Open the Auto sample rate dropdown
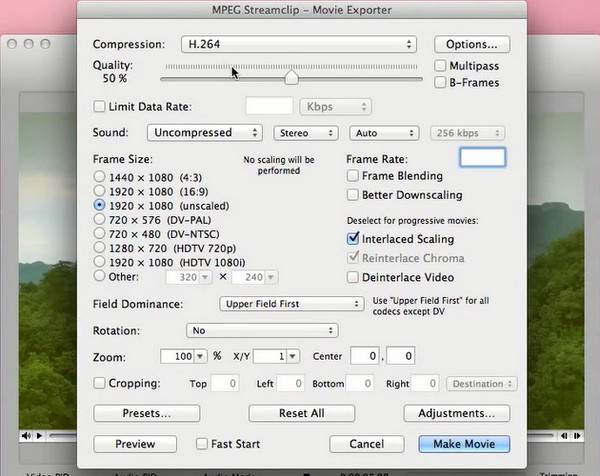600x476 pixels. (384, 133)
